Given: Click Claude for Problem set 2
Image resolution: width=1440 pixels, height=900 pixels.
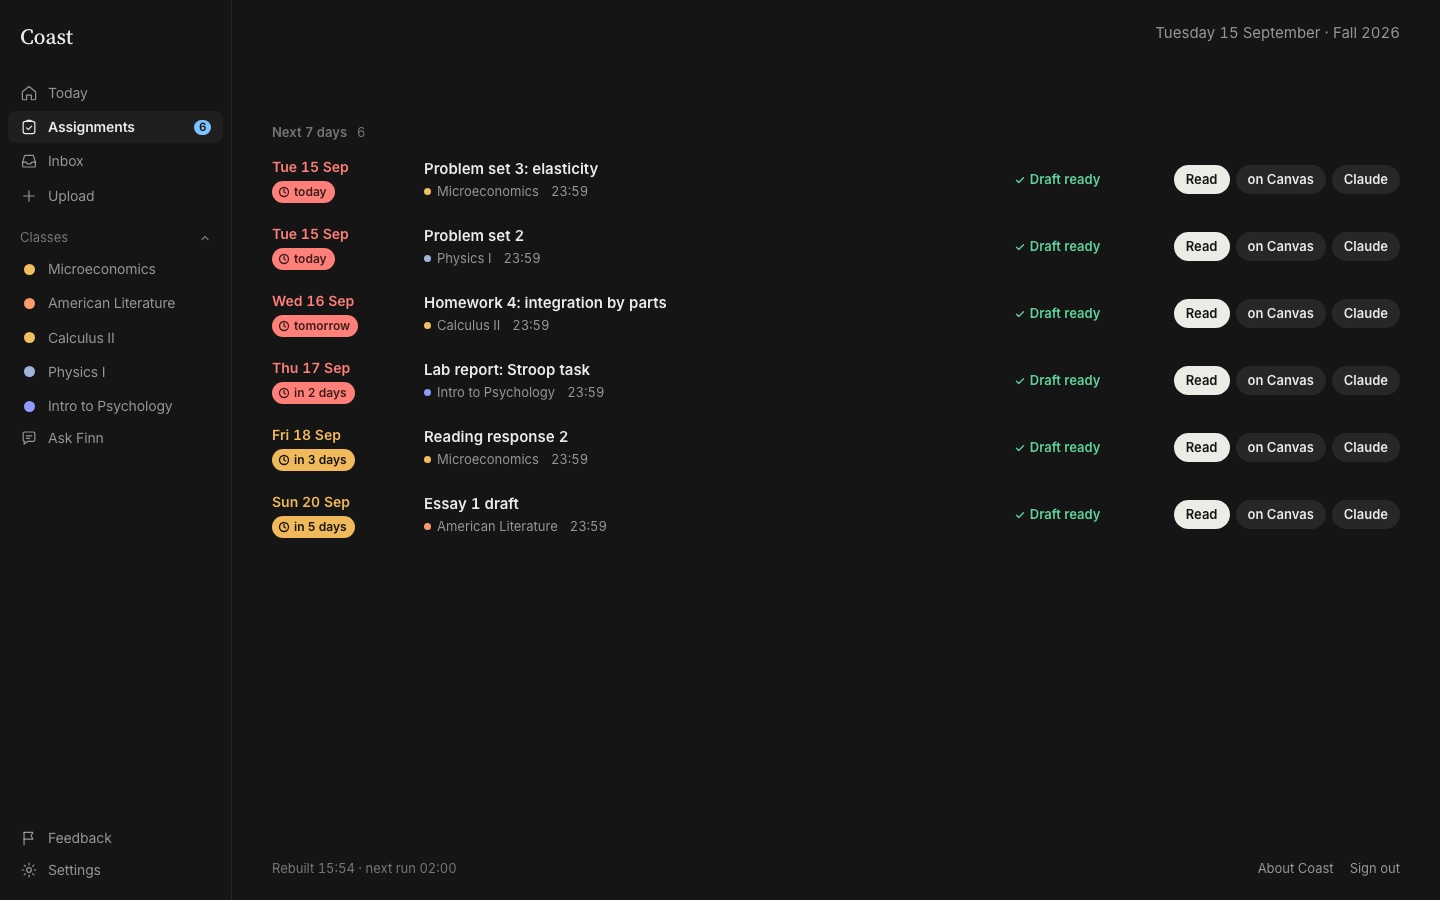Looking at the screenshot, I should (x=1365, y=247).
